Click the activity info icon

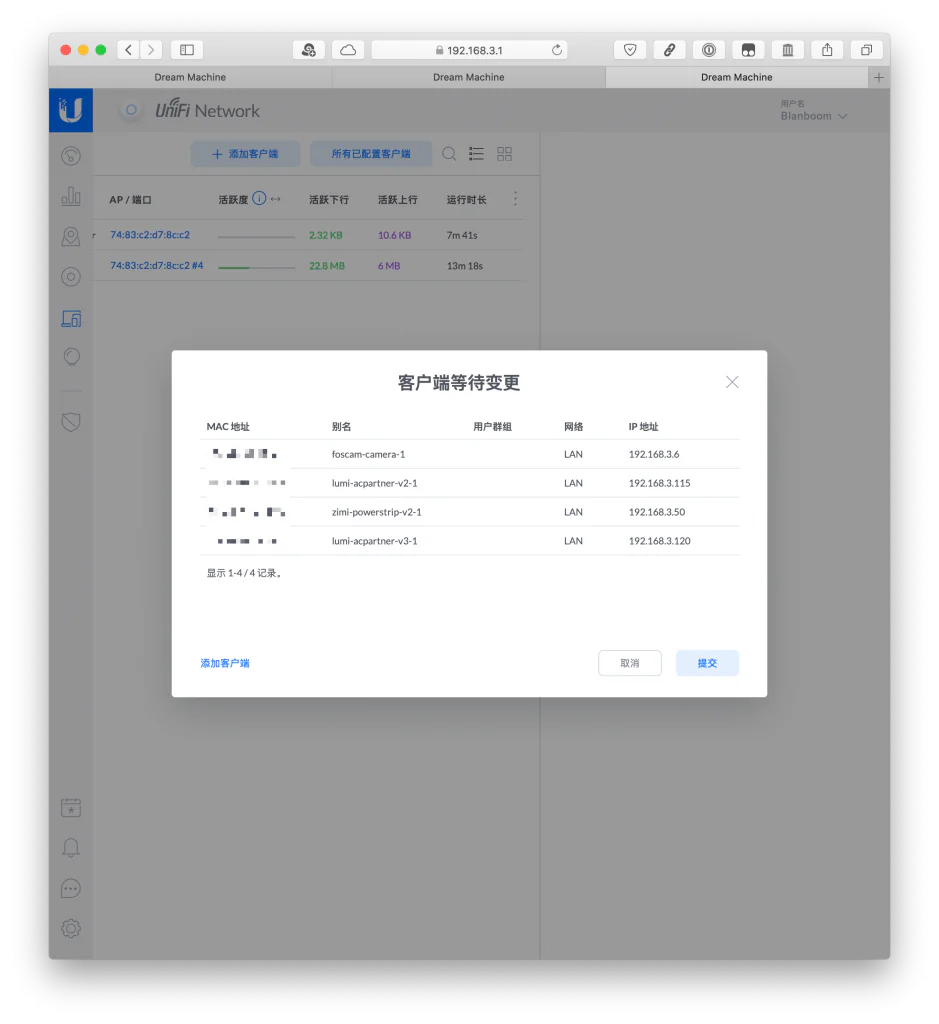tap(259, 199)
